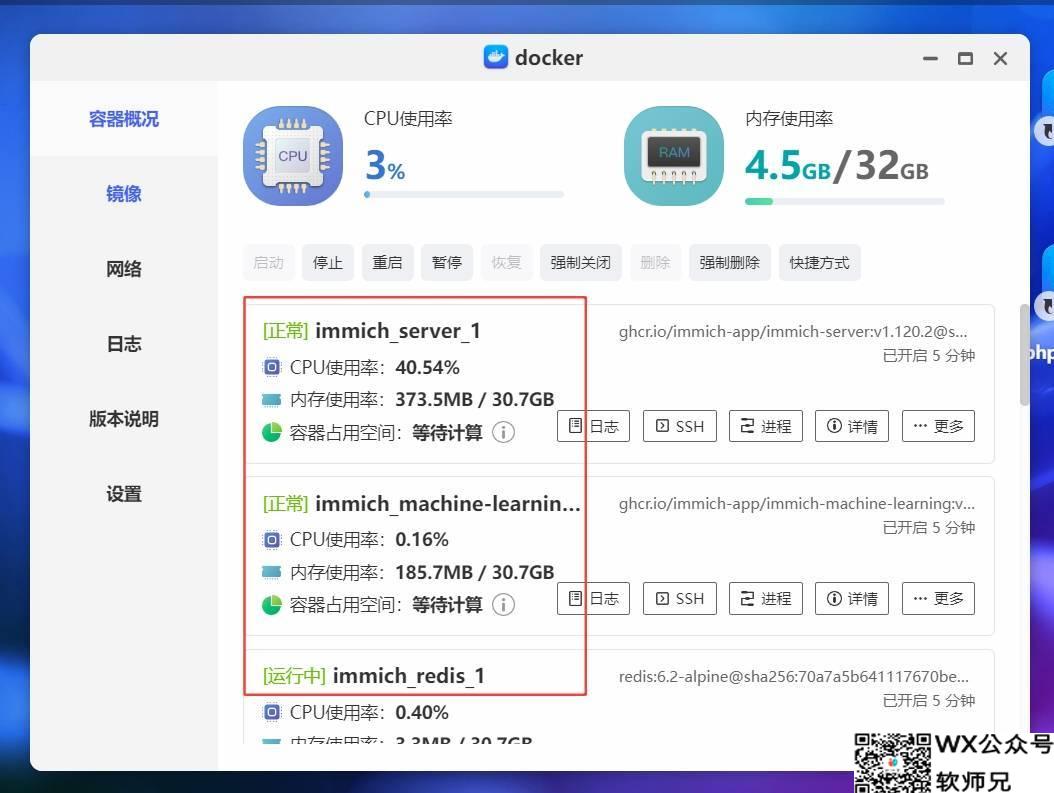Click the 重启 button
The image size is (1054, 793).
coord(387,262)
